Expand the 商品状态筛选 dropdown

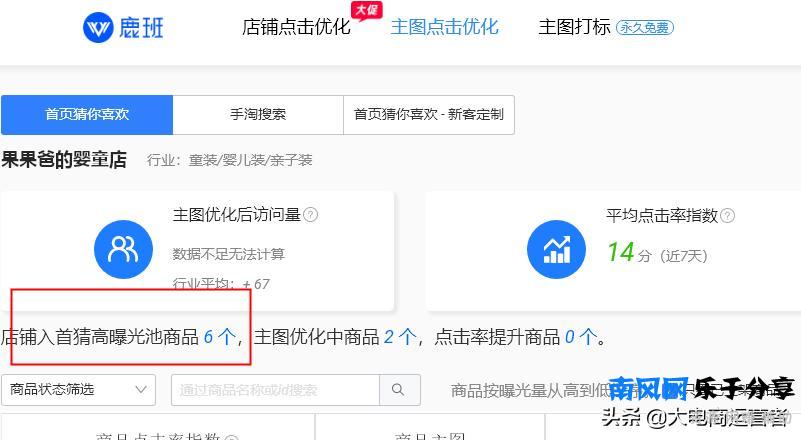[x=78, y=390]
